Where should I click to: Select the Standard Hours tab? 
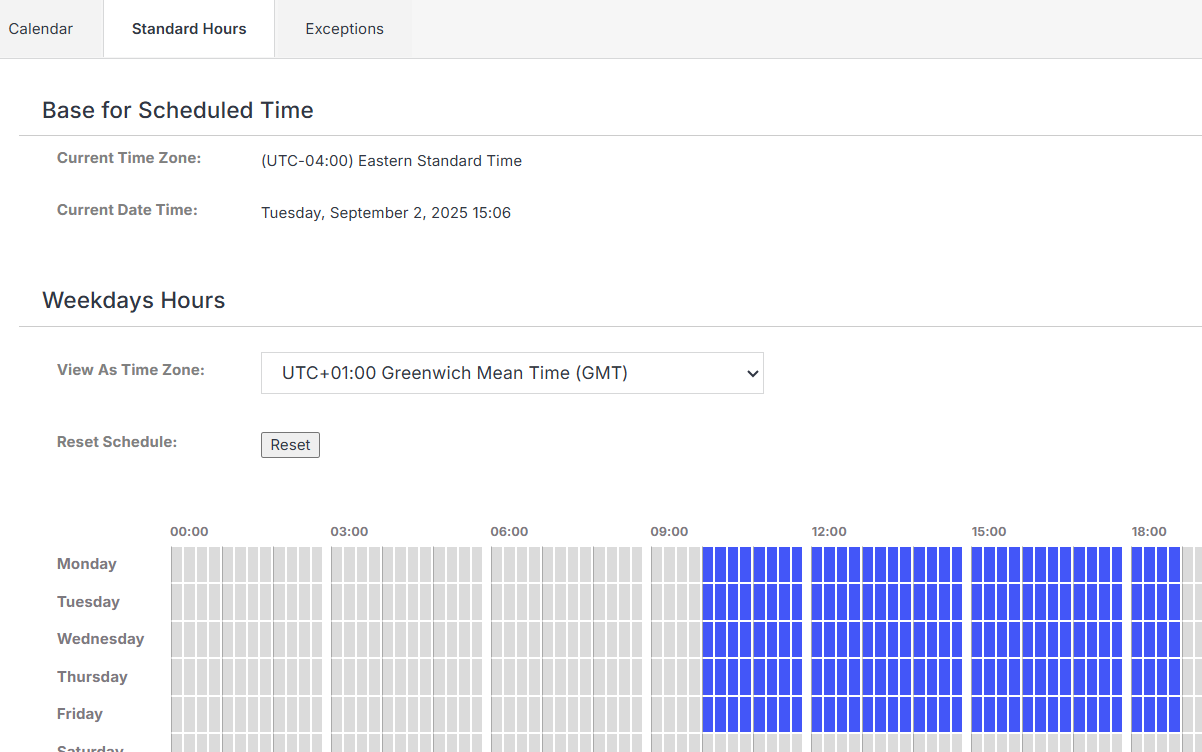[x=189, y=29]
